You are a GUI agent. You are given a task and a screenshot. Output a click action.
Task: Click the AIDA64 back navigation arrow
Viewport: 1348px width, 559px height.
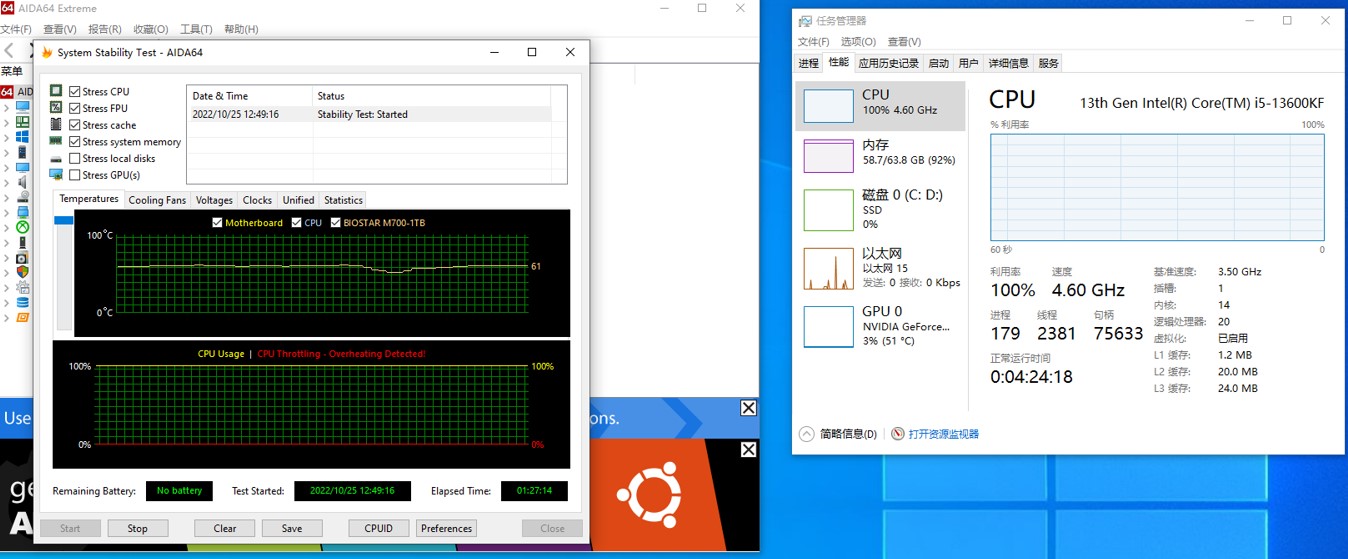point(8,50)
